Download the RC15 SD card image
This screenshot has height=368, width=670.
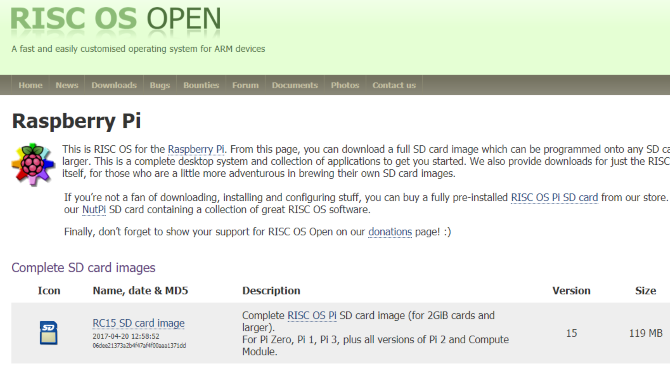138,323
